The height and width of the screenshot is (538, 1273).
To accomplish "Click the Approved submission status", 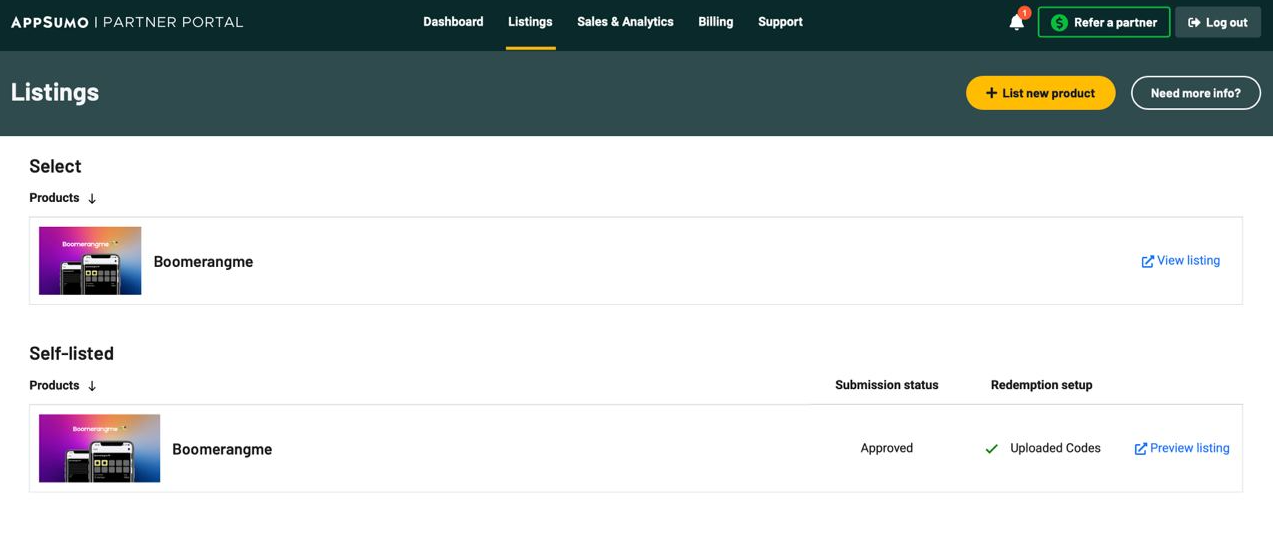I will coord(886,449).
